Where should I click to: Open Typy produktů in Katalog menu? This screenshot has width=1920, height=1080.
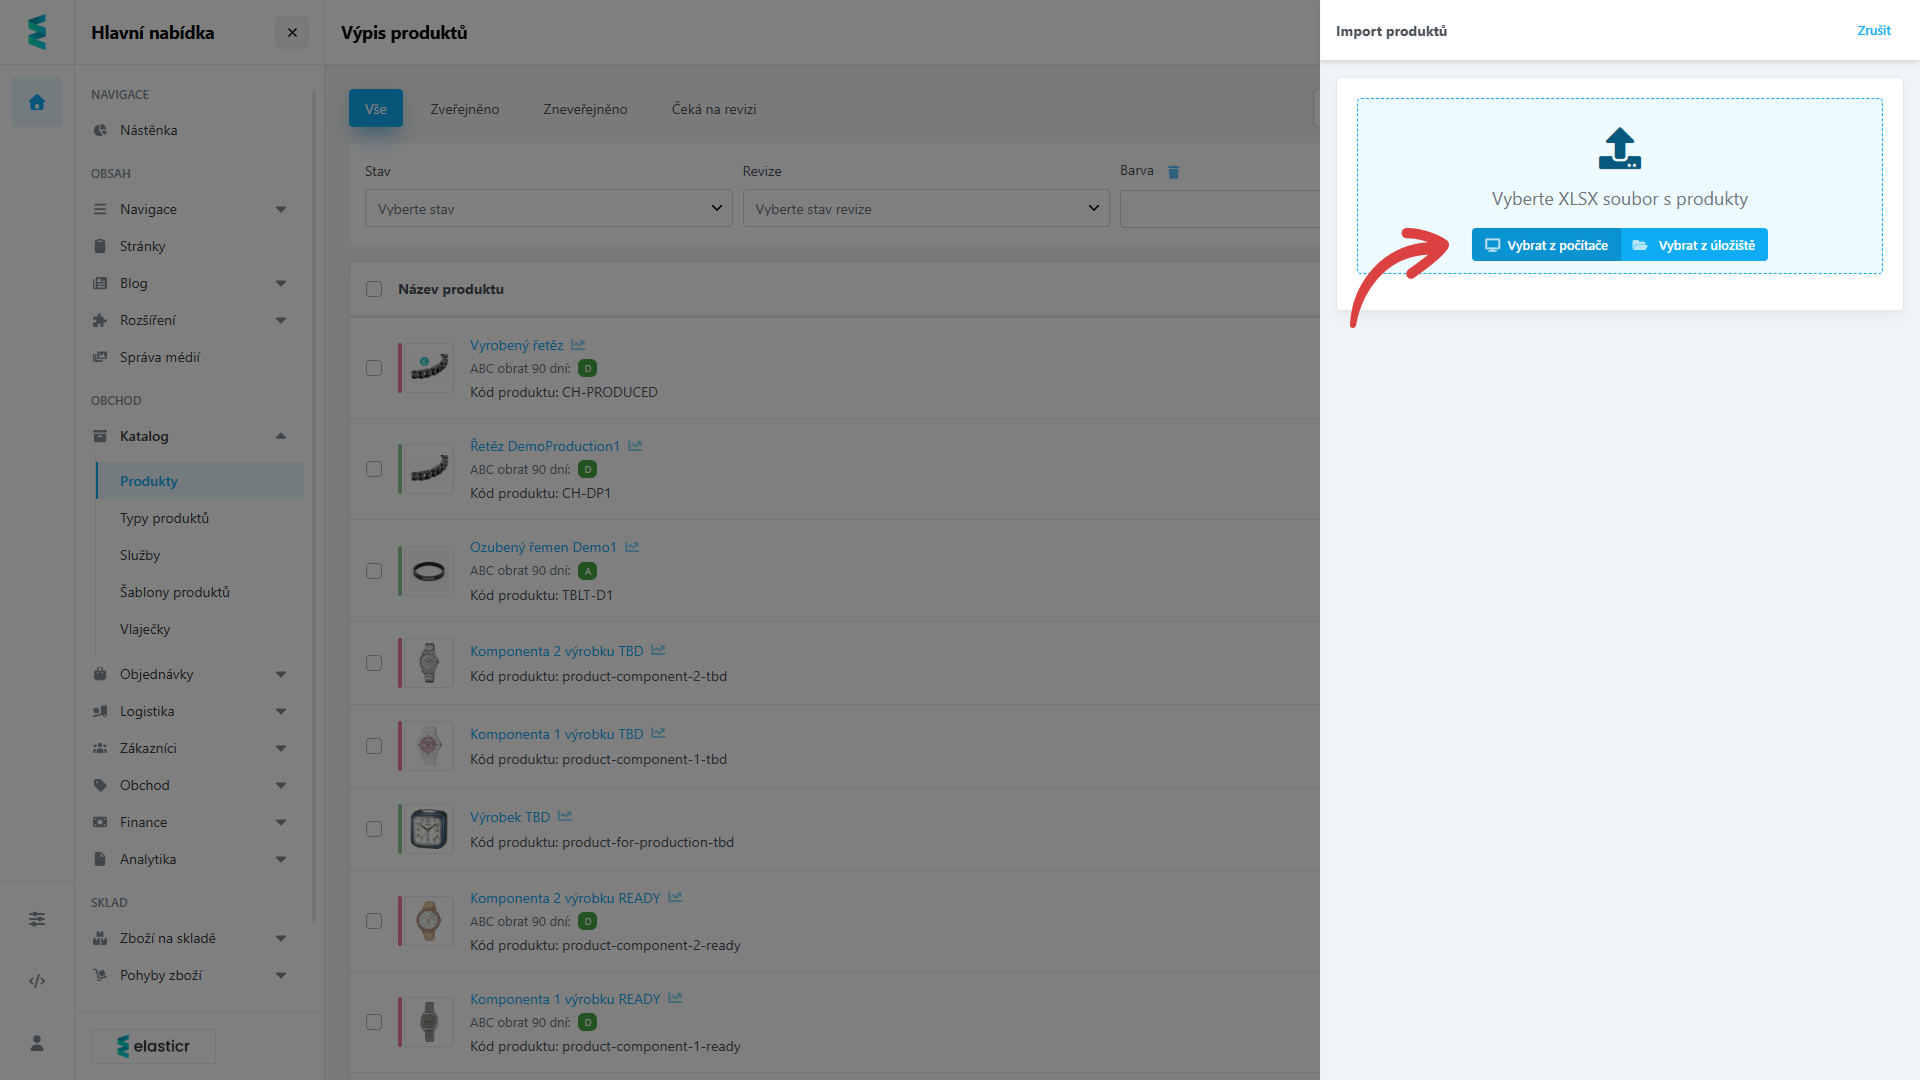[165, 518]
